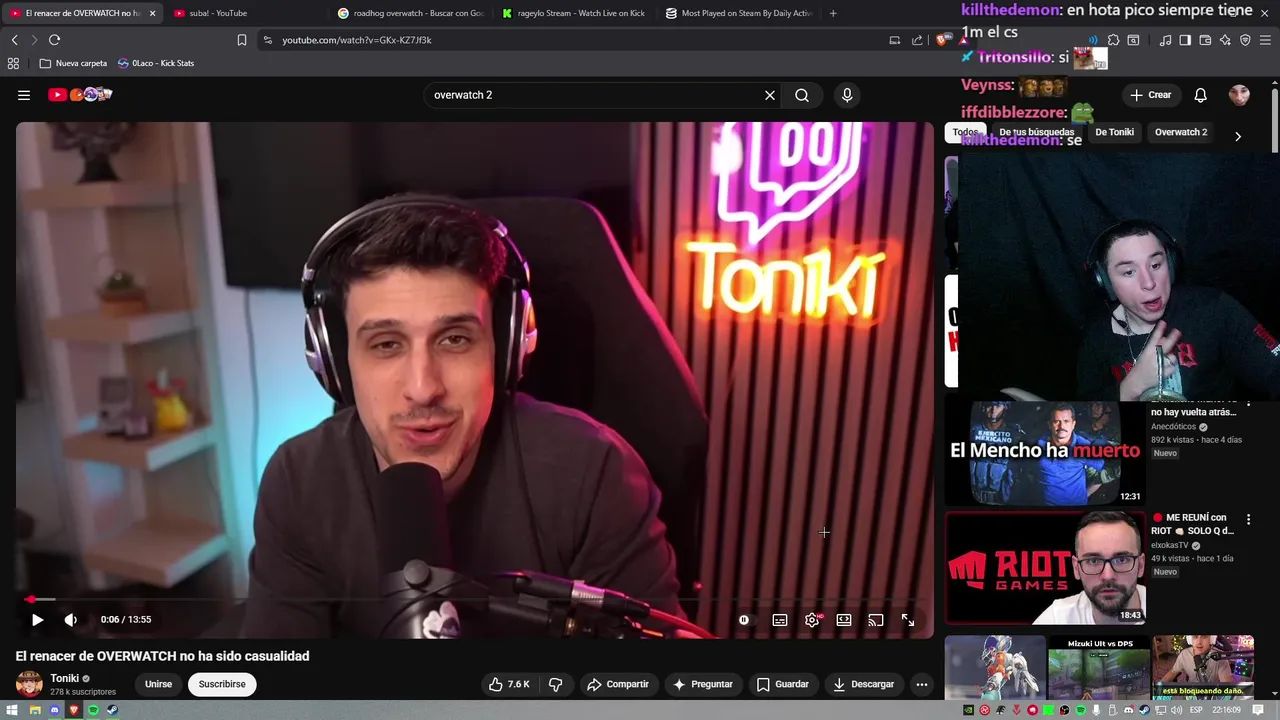Screen dimensions: 1280x720
Task: Open the 0Laco - Kick Stats bookmark
Action: (155, 63)
